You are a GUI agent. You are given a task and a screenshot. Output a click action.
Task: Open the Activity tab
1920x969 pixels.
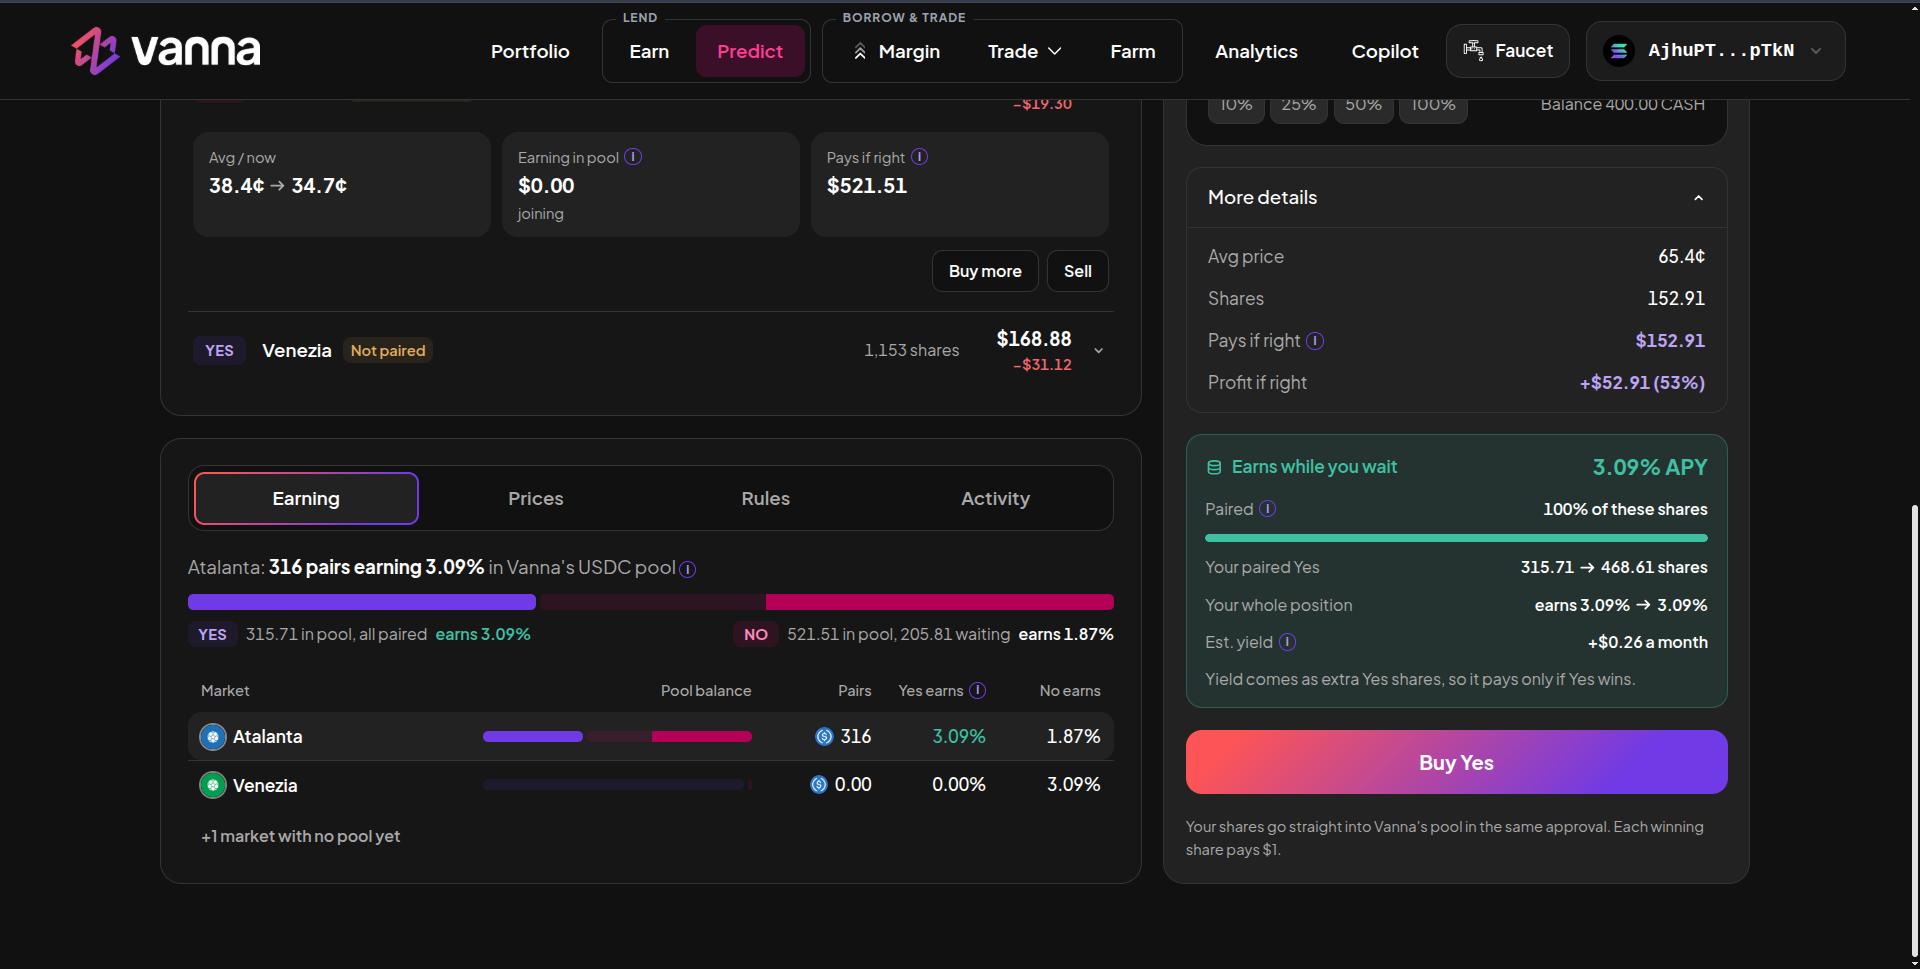(996, 498)
